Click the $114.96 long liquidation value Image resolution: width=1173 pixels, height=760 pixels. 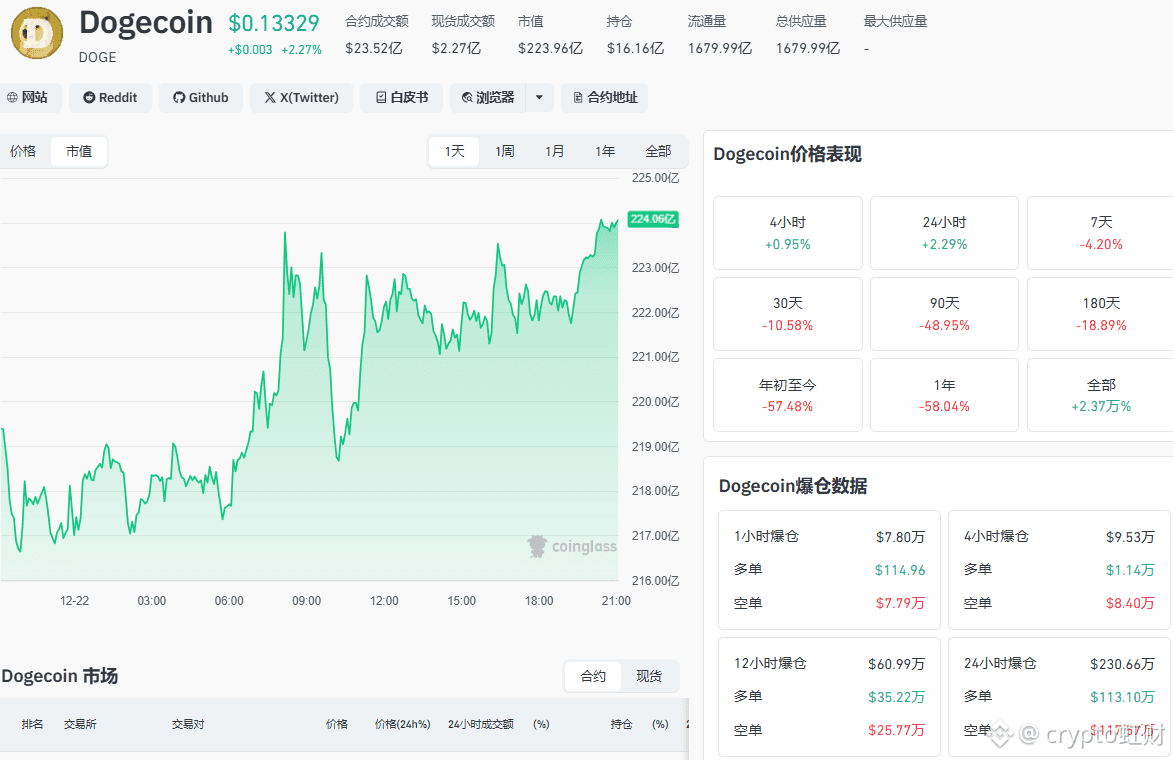coord(900,570)
